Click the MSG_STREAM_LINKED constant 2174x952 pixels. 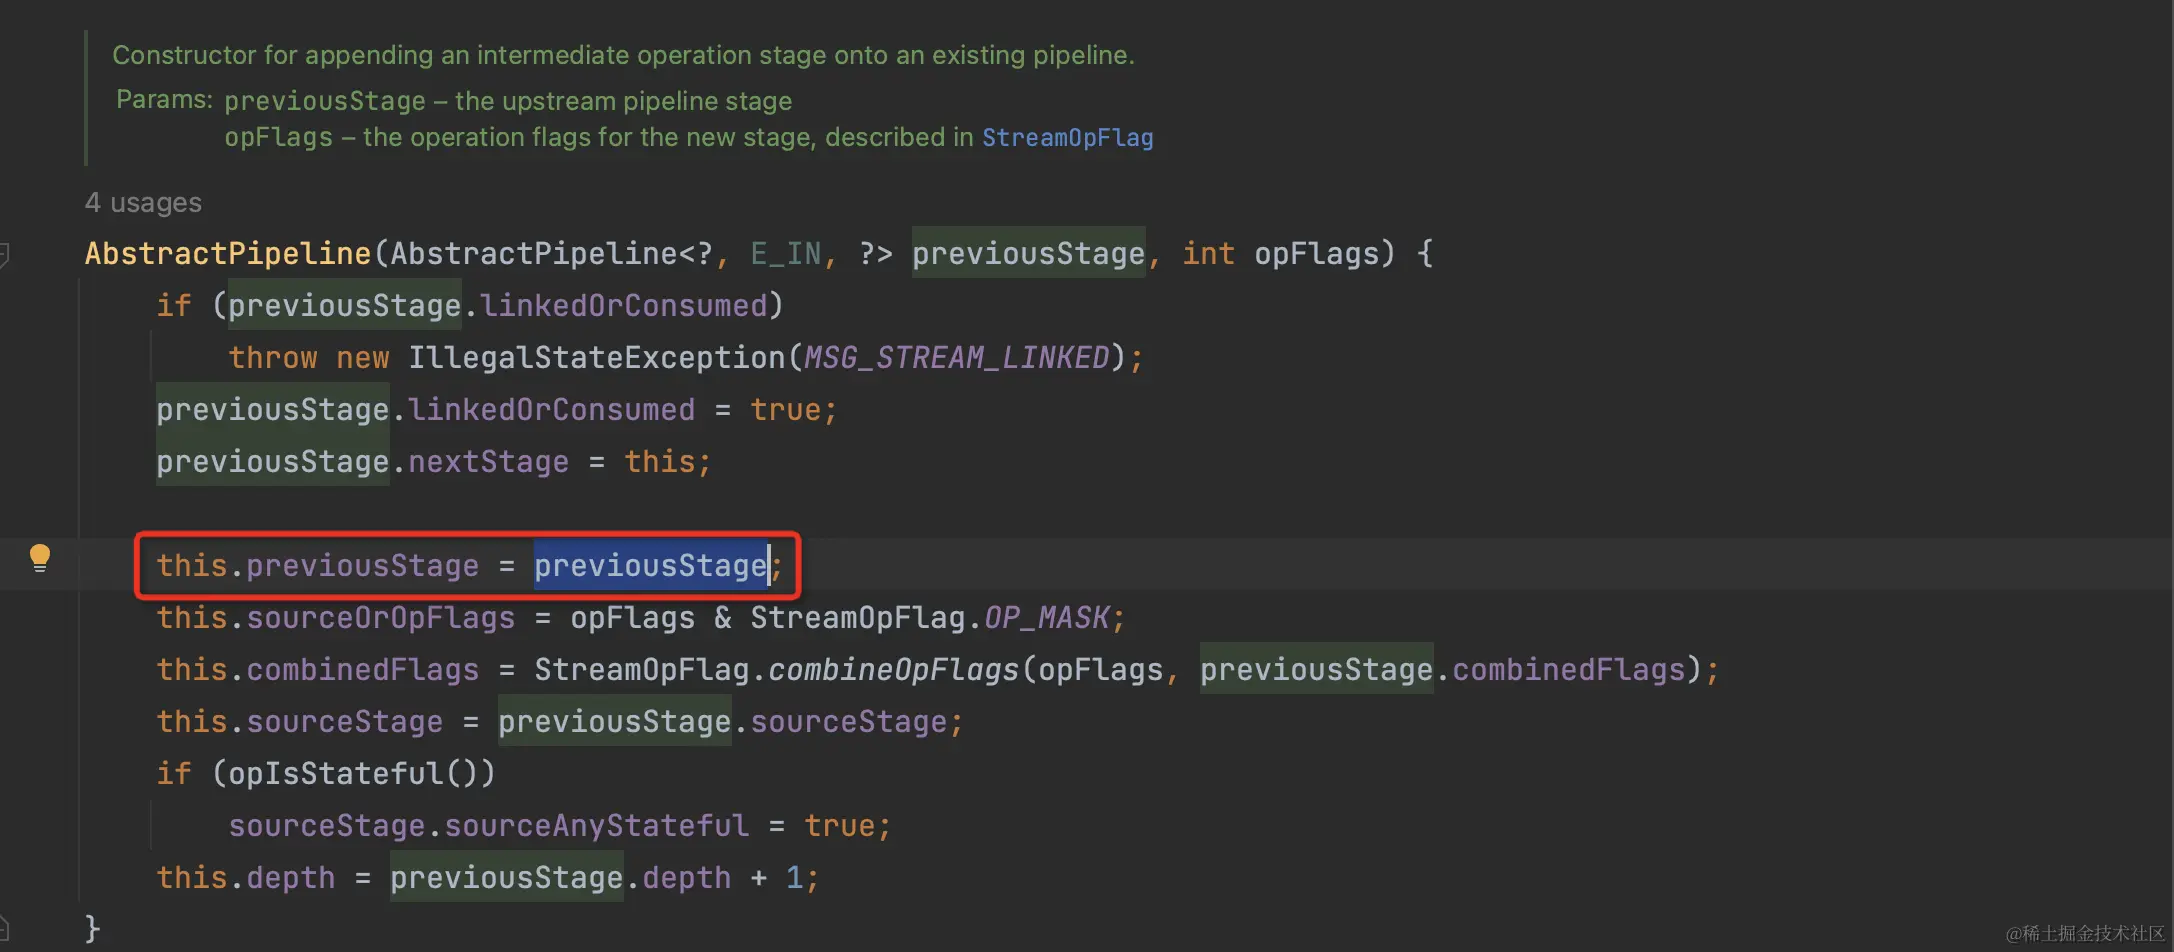pos(957,358)
